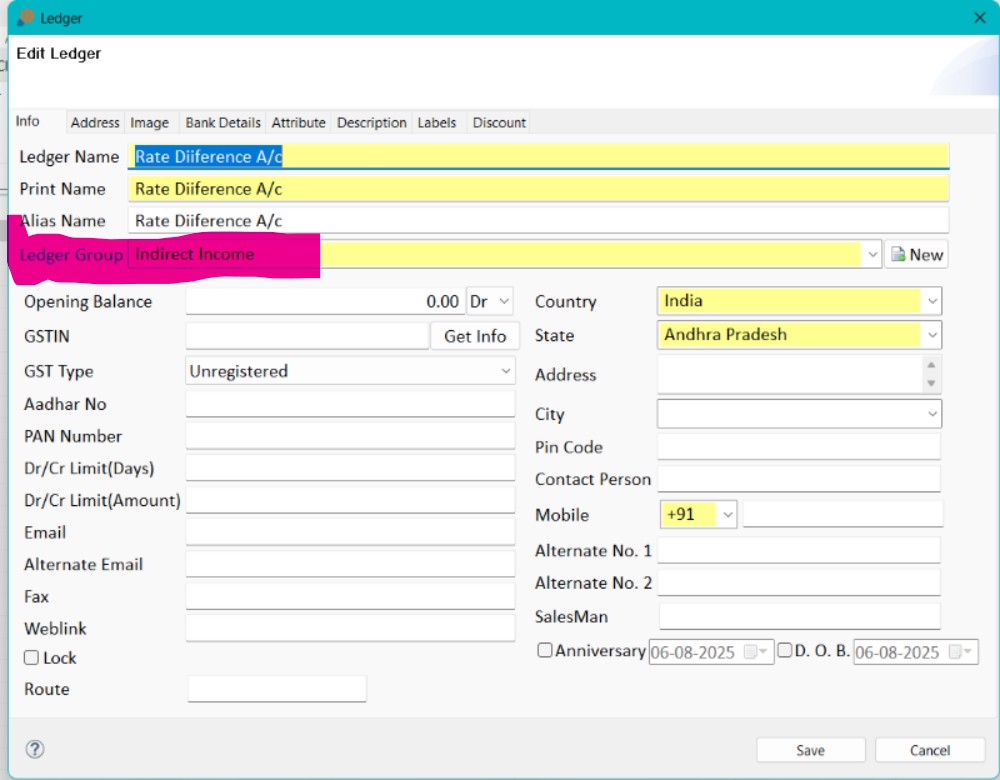
Task: Expand the Ledger Group dropdown
Action: pyautogui.click(x=872, y=254)
